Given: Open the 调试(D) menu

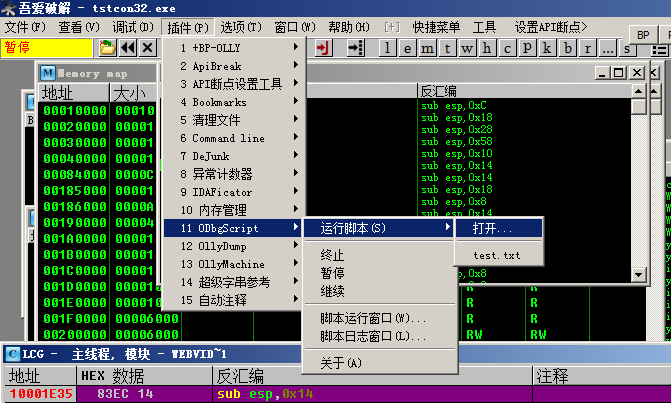Looking at the screenshot, I should [133, 27].
